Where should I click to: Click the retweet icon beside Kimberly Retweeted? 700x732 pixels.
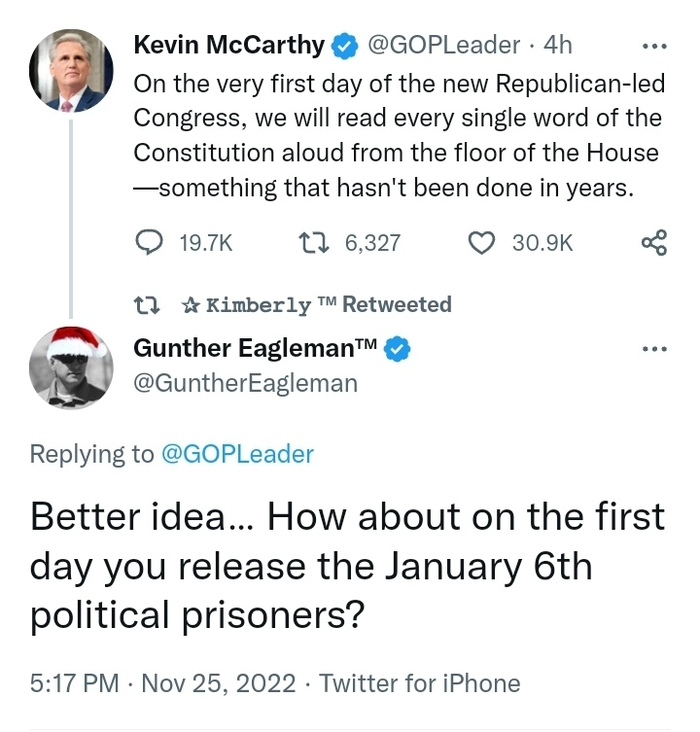(145, 304)
